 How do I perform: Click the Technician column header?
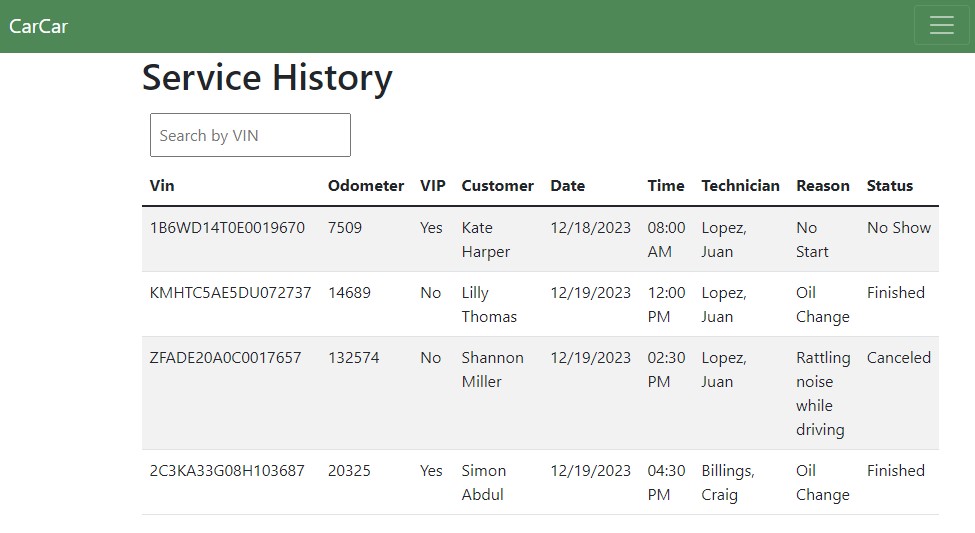(740, 185)
